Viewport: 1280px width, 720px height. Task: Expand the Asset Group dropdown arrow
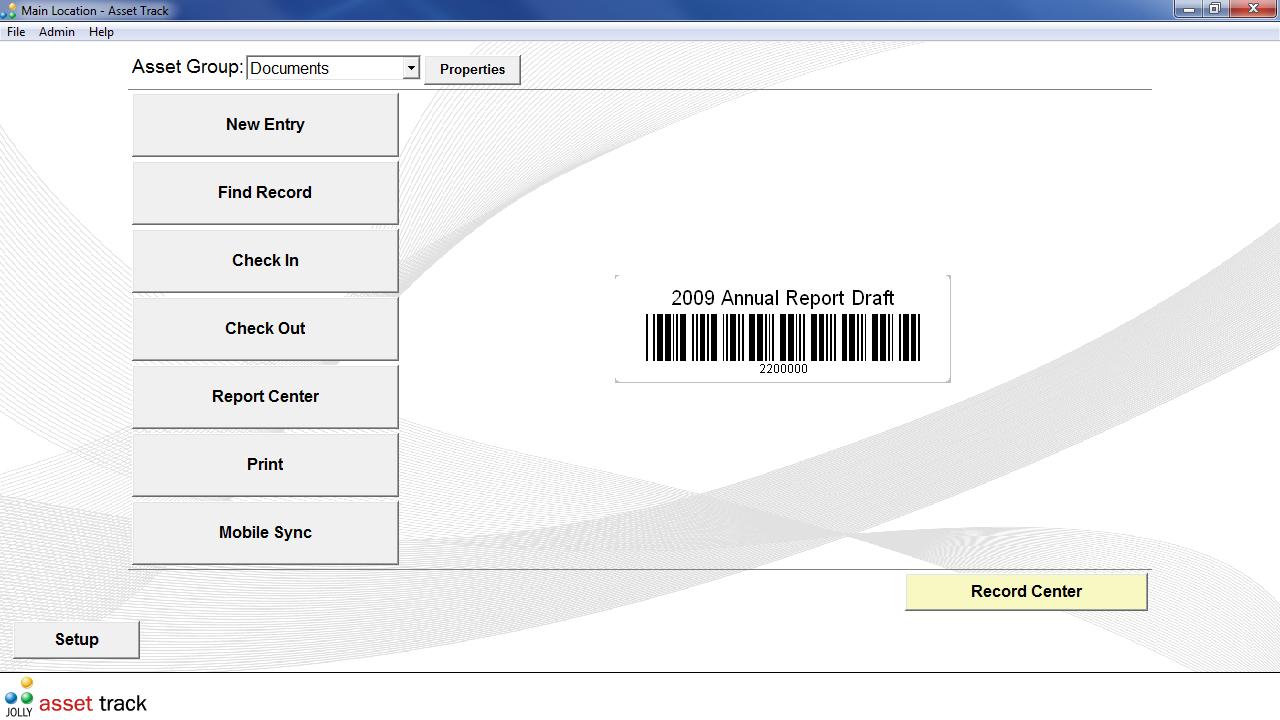[410, 68]
